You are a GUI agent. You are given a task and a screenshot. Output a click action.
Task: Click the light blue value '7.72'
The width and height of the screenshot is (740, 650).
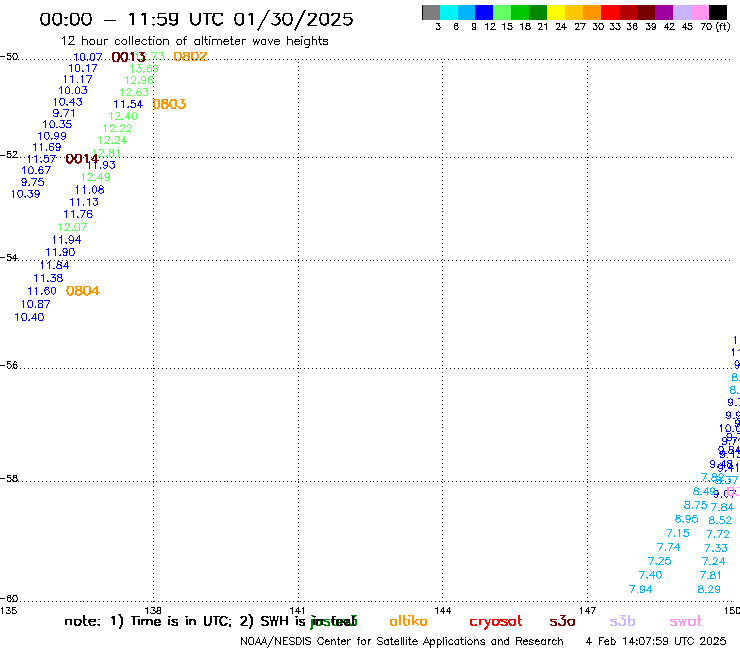[718, 534]
